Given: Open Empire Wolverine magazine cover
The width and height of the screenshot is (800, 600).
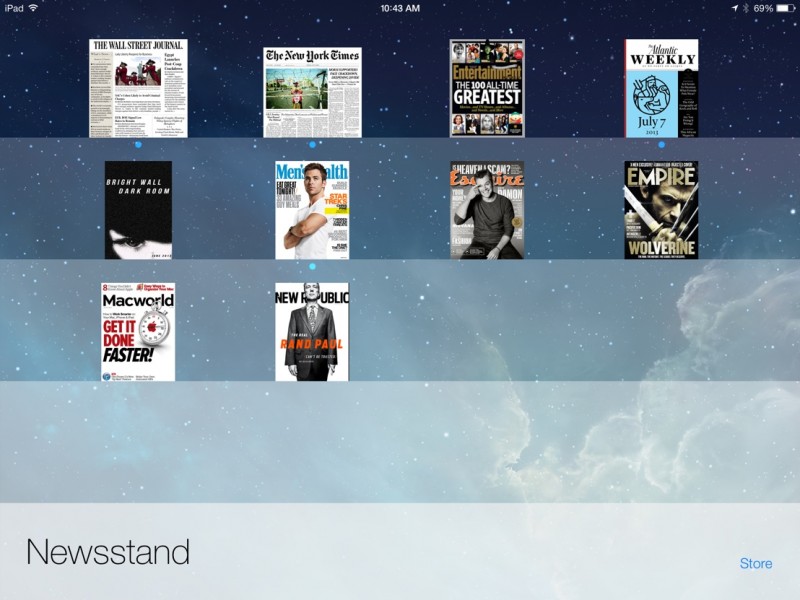Looking at the screenshot, I should click(661, 210).
